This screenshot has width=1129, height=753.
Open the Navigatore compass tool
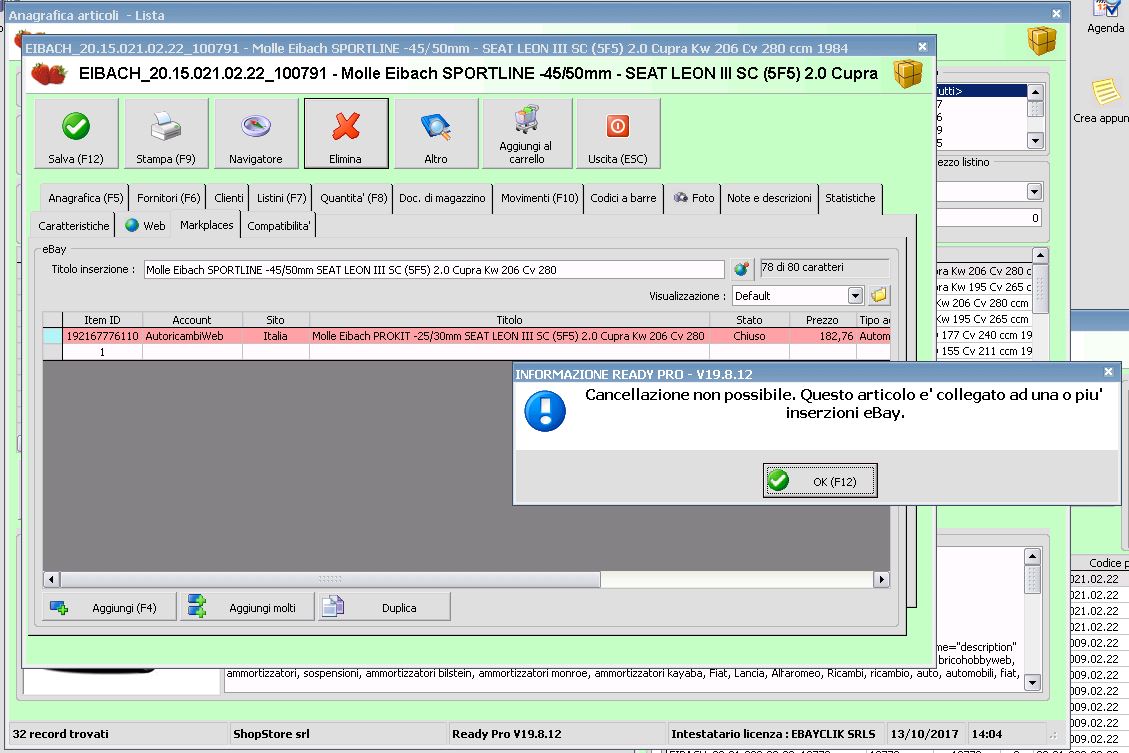(x=256, y=134)
